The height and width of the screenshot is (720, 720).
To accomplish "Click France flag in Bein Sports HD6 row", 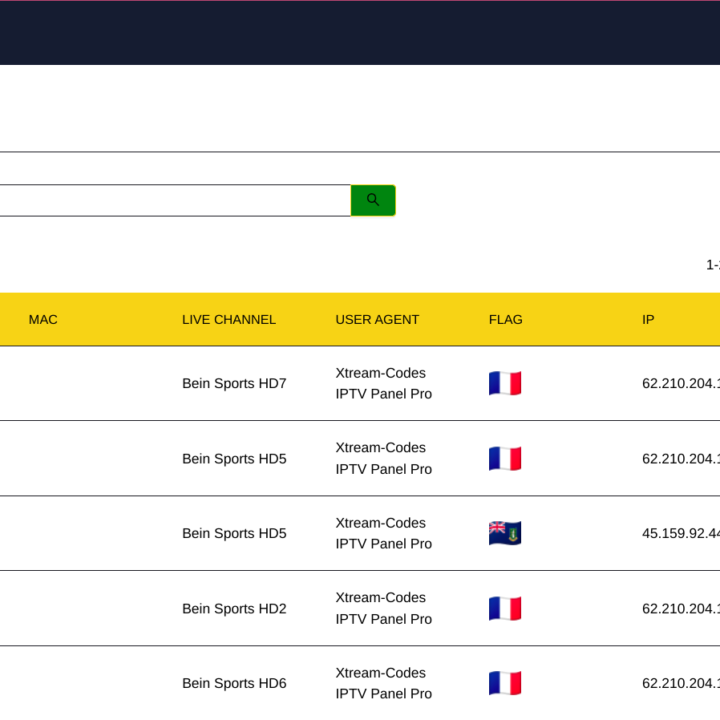I will (505, 683).
